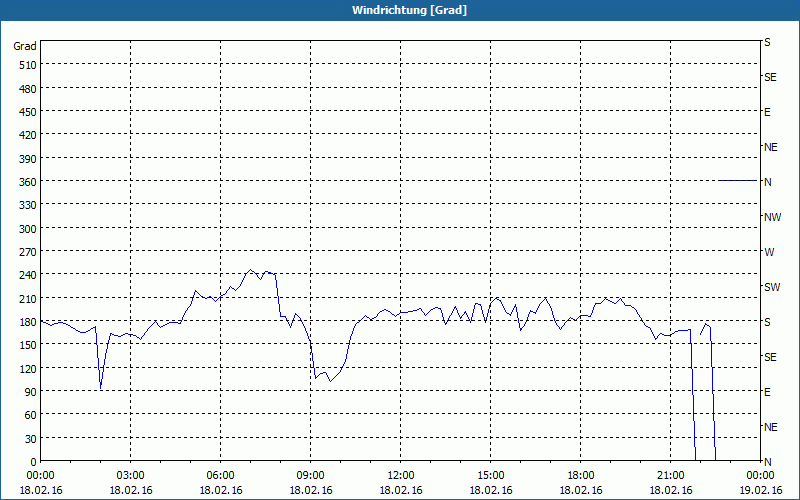Click the 60 degree value
800x500 pixels.
[31, 415]
